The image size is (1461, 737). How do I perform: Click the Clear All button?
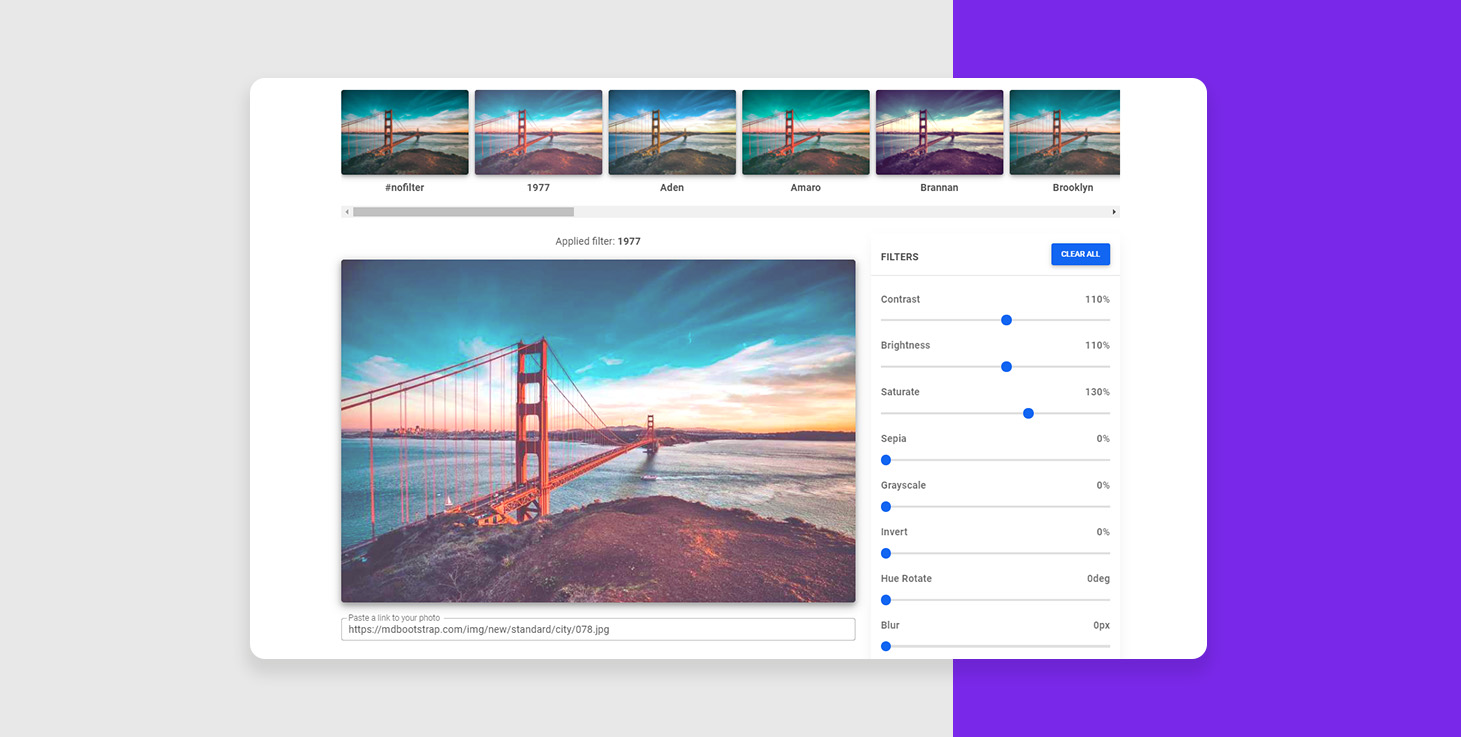(1080, 254)
